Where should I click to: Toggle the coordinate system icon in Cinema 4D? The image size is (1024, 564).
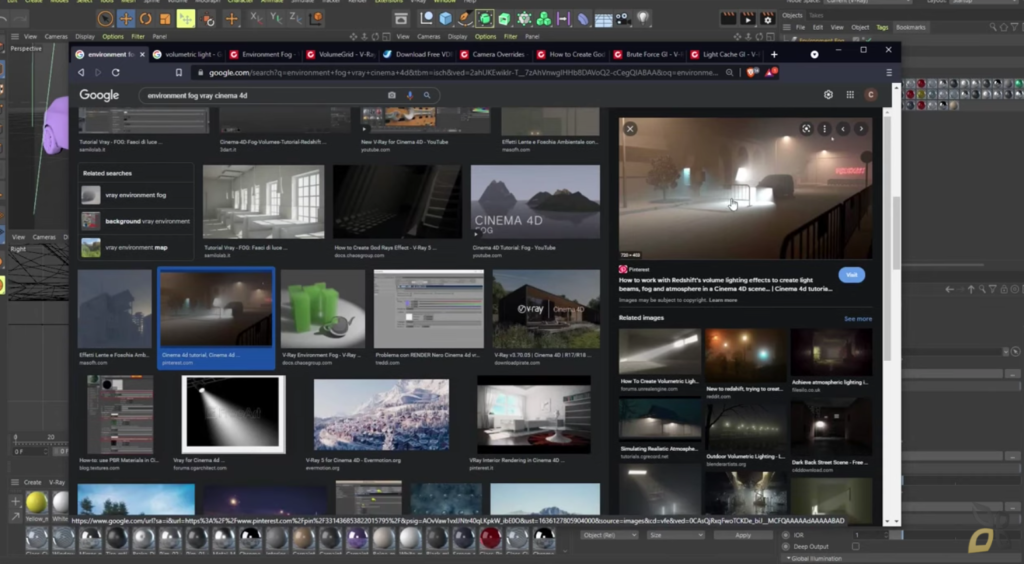point(315,19)
